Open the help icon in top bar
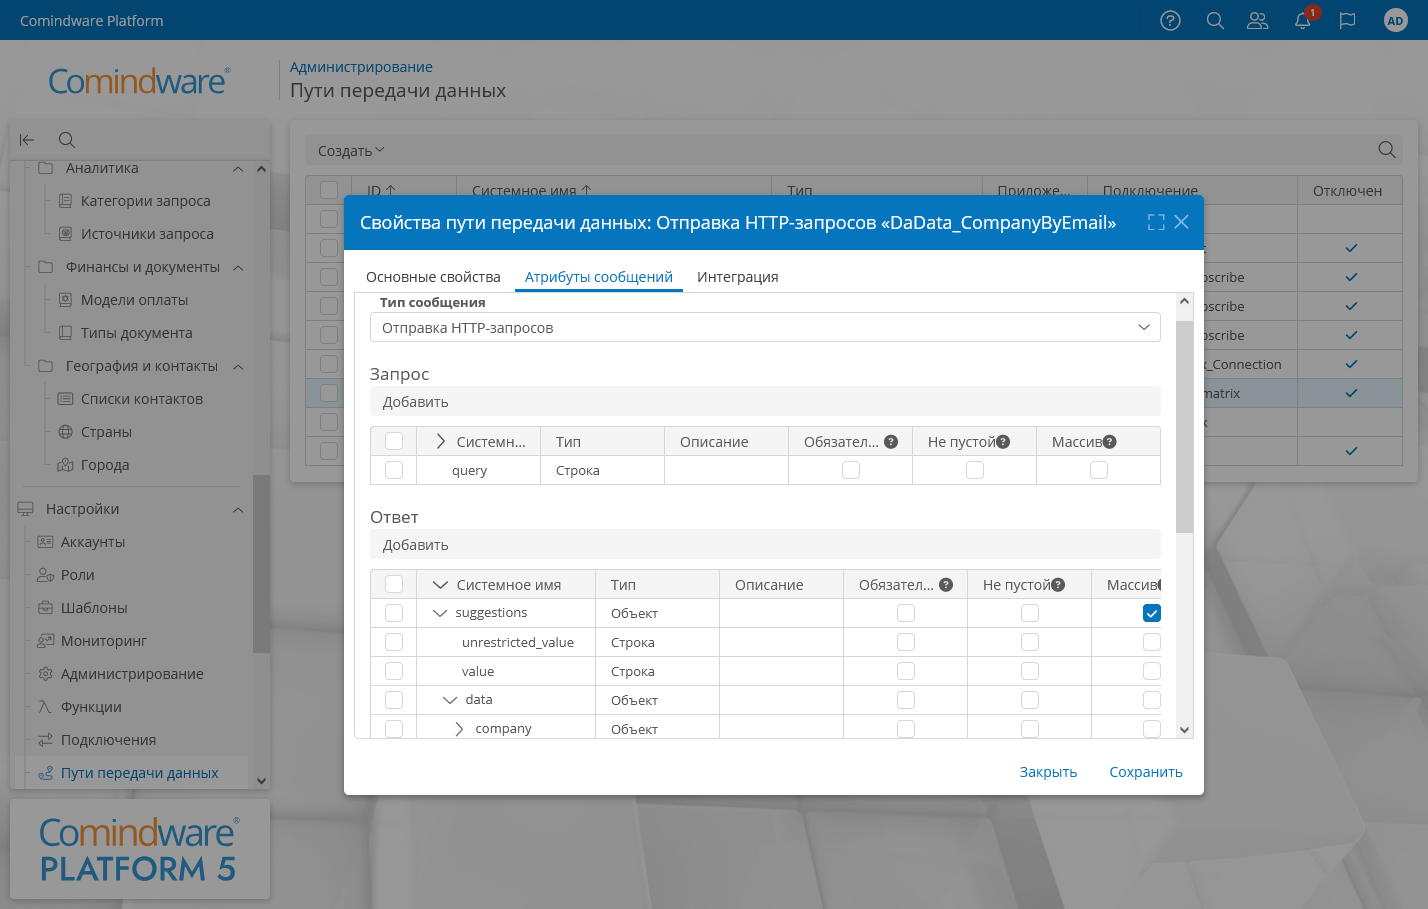This screenshot has height=909, width=1428. tap(1170, 20)
